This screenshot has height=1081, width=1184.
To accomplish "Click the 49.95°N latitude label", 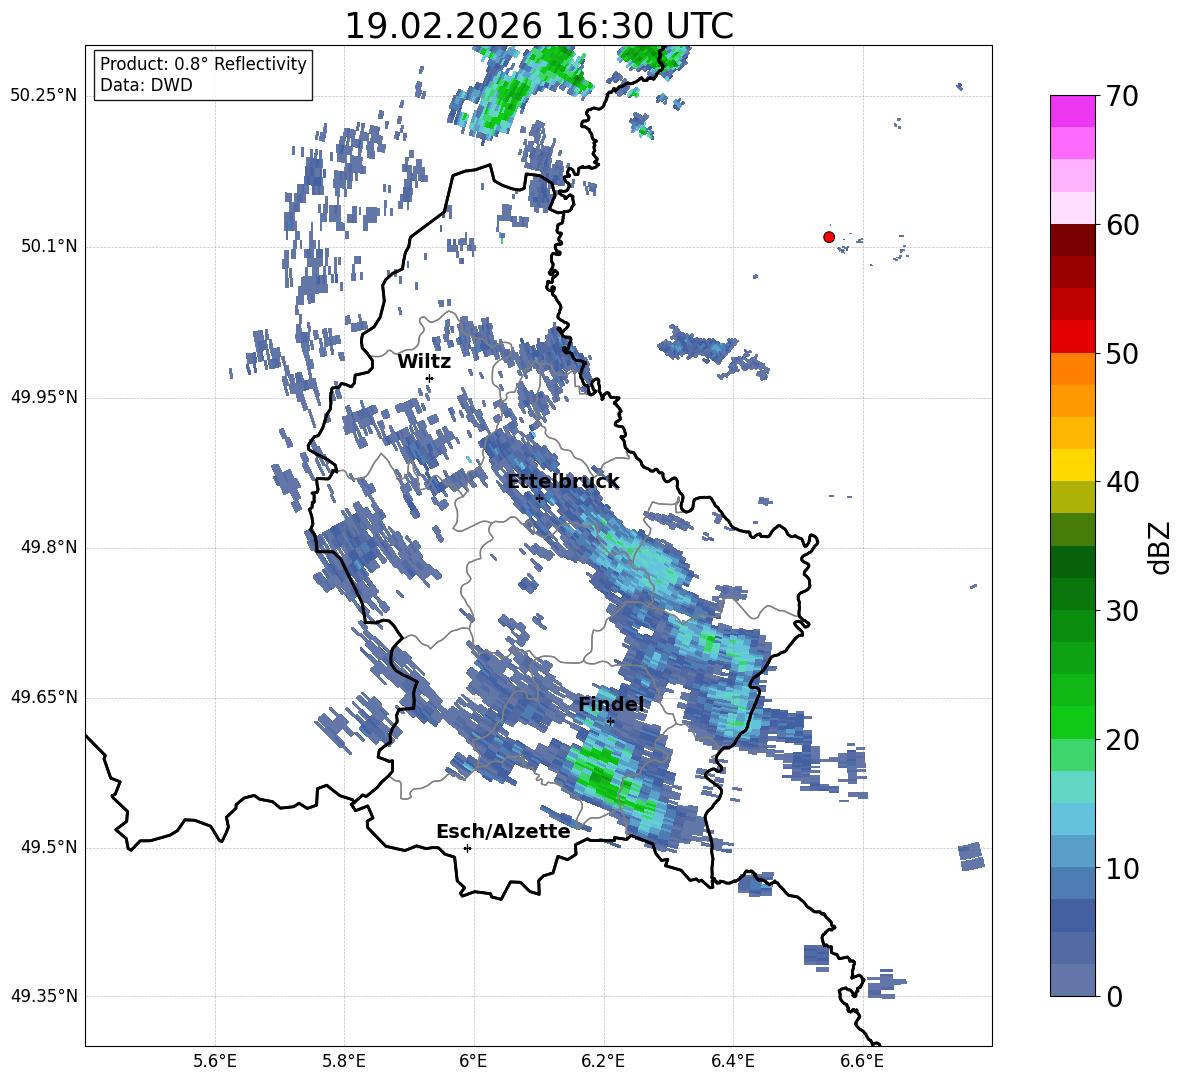I will [x=44, y=397].
